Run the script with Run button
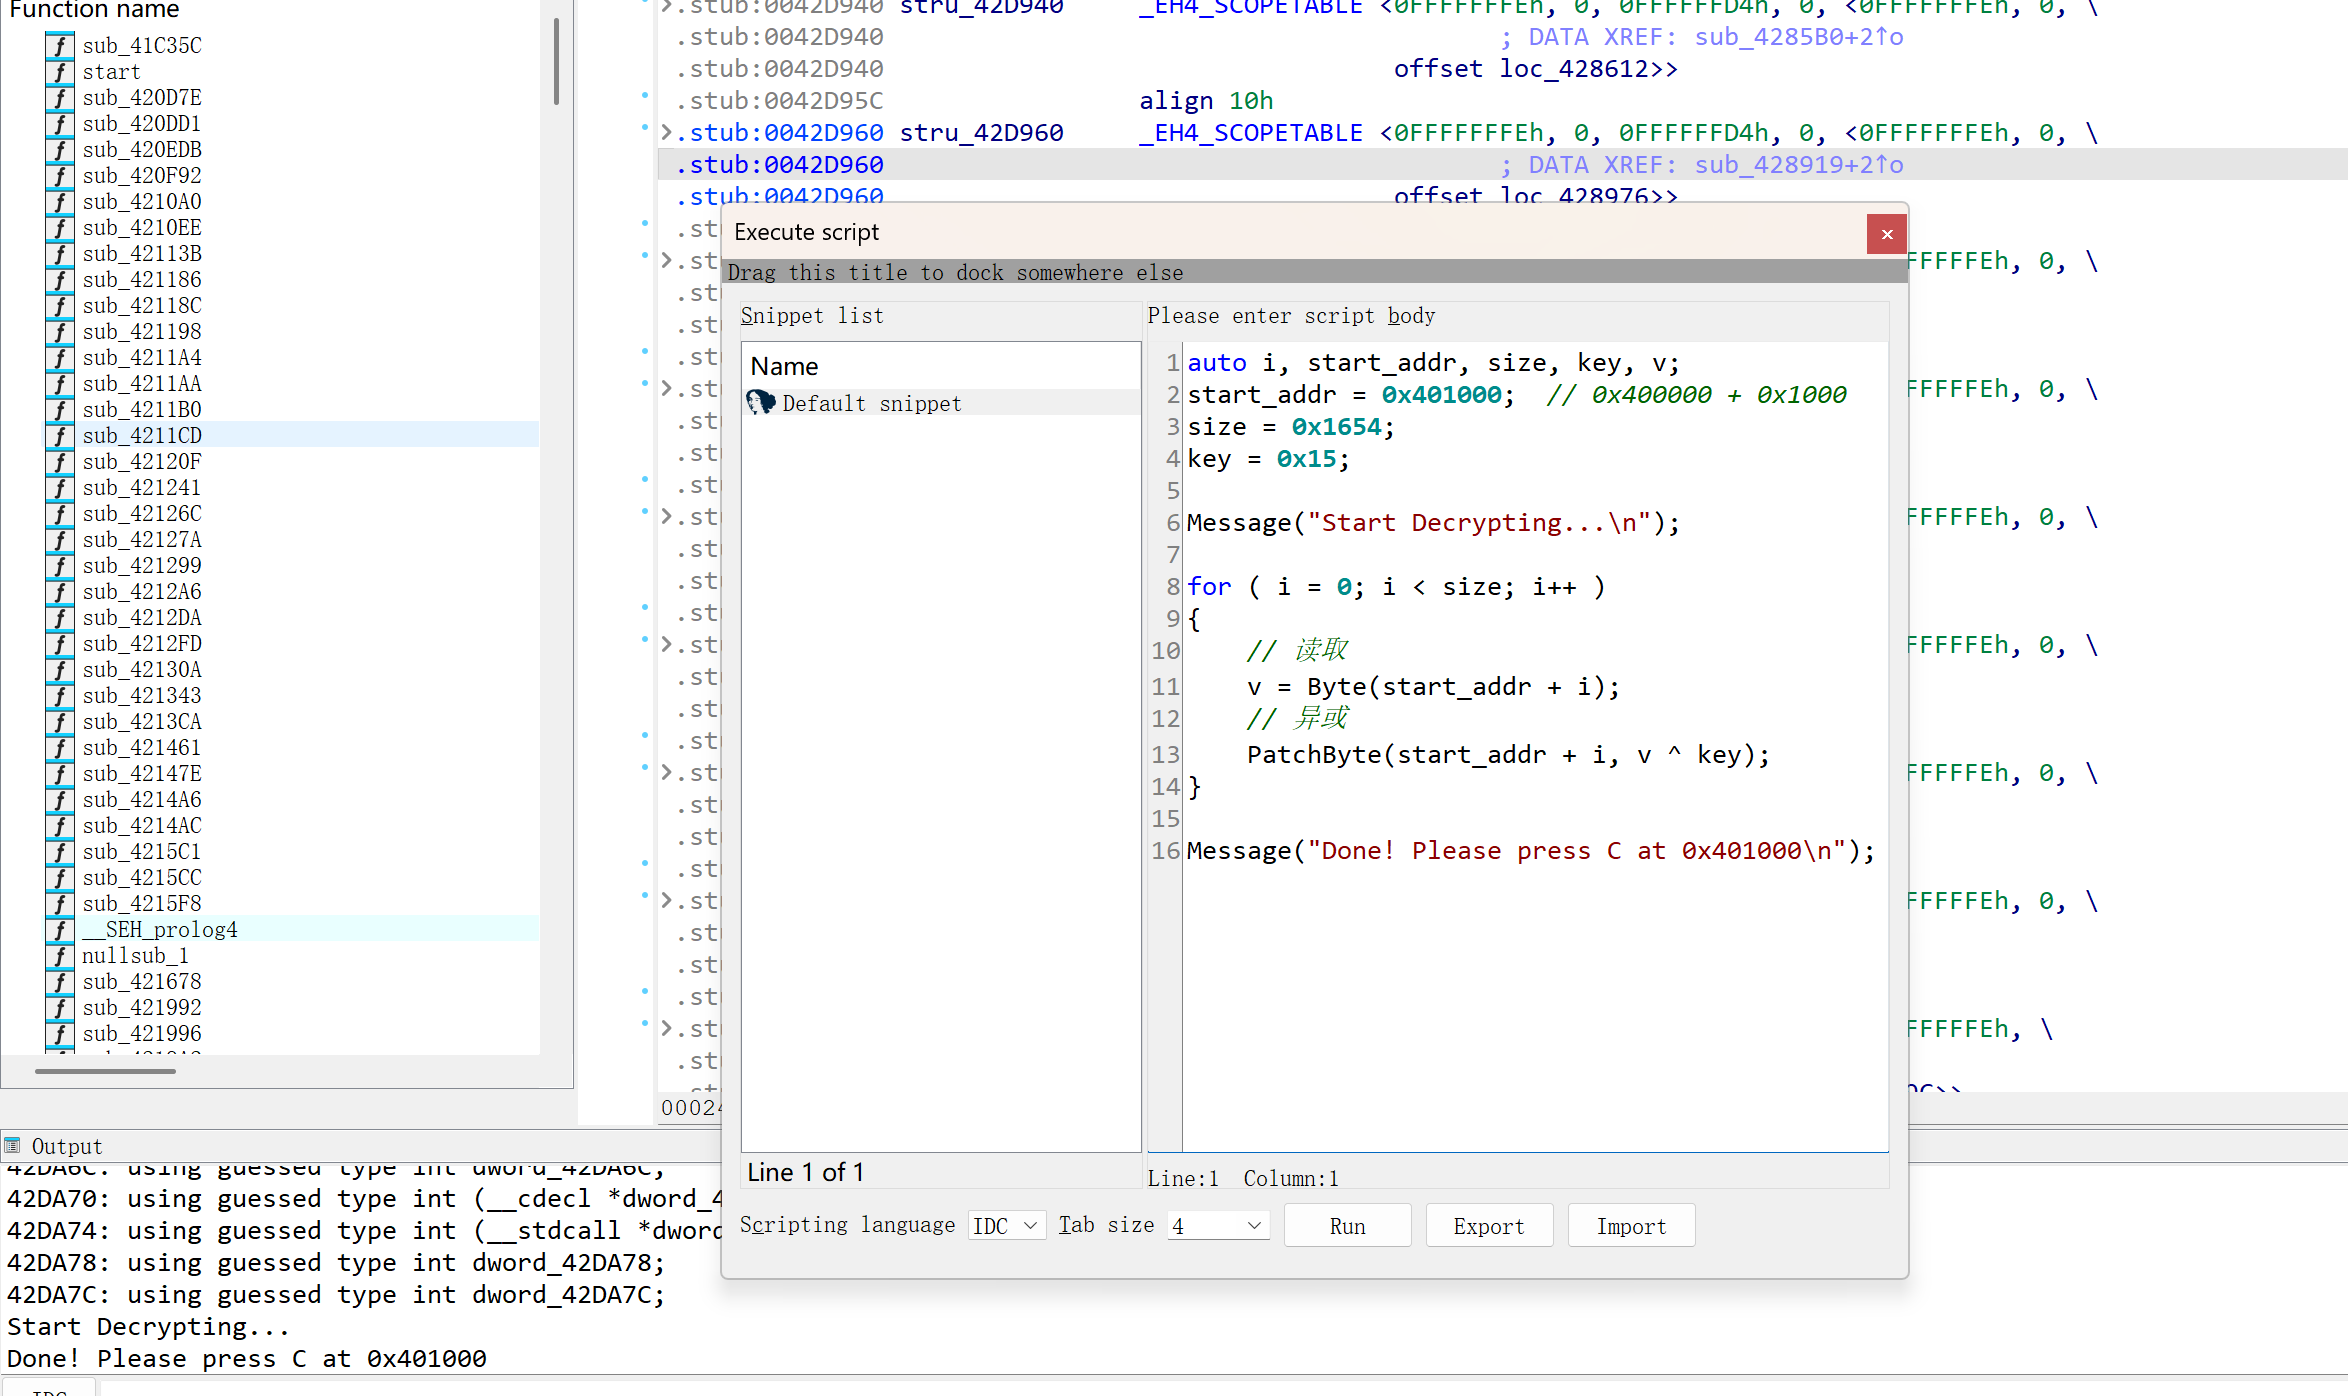This screenshot has height=1396, width=2348. [1346, 1226]
